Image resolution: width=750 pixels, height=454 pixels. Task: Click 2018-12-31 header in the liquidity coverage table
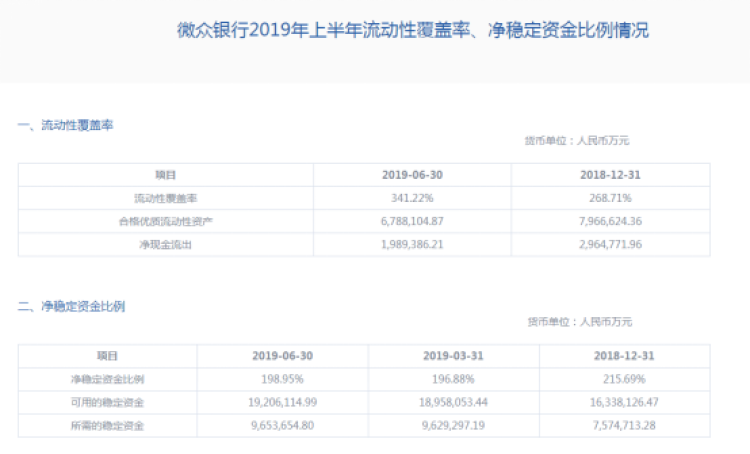[610, 174]
